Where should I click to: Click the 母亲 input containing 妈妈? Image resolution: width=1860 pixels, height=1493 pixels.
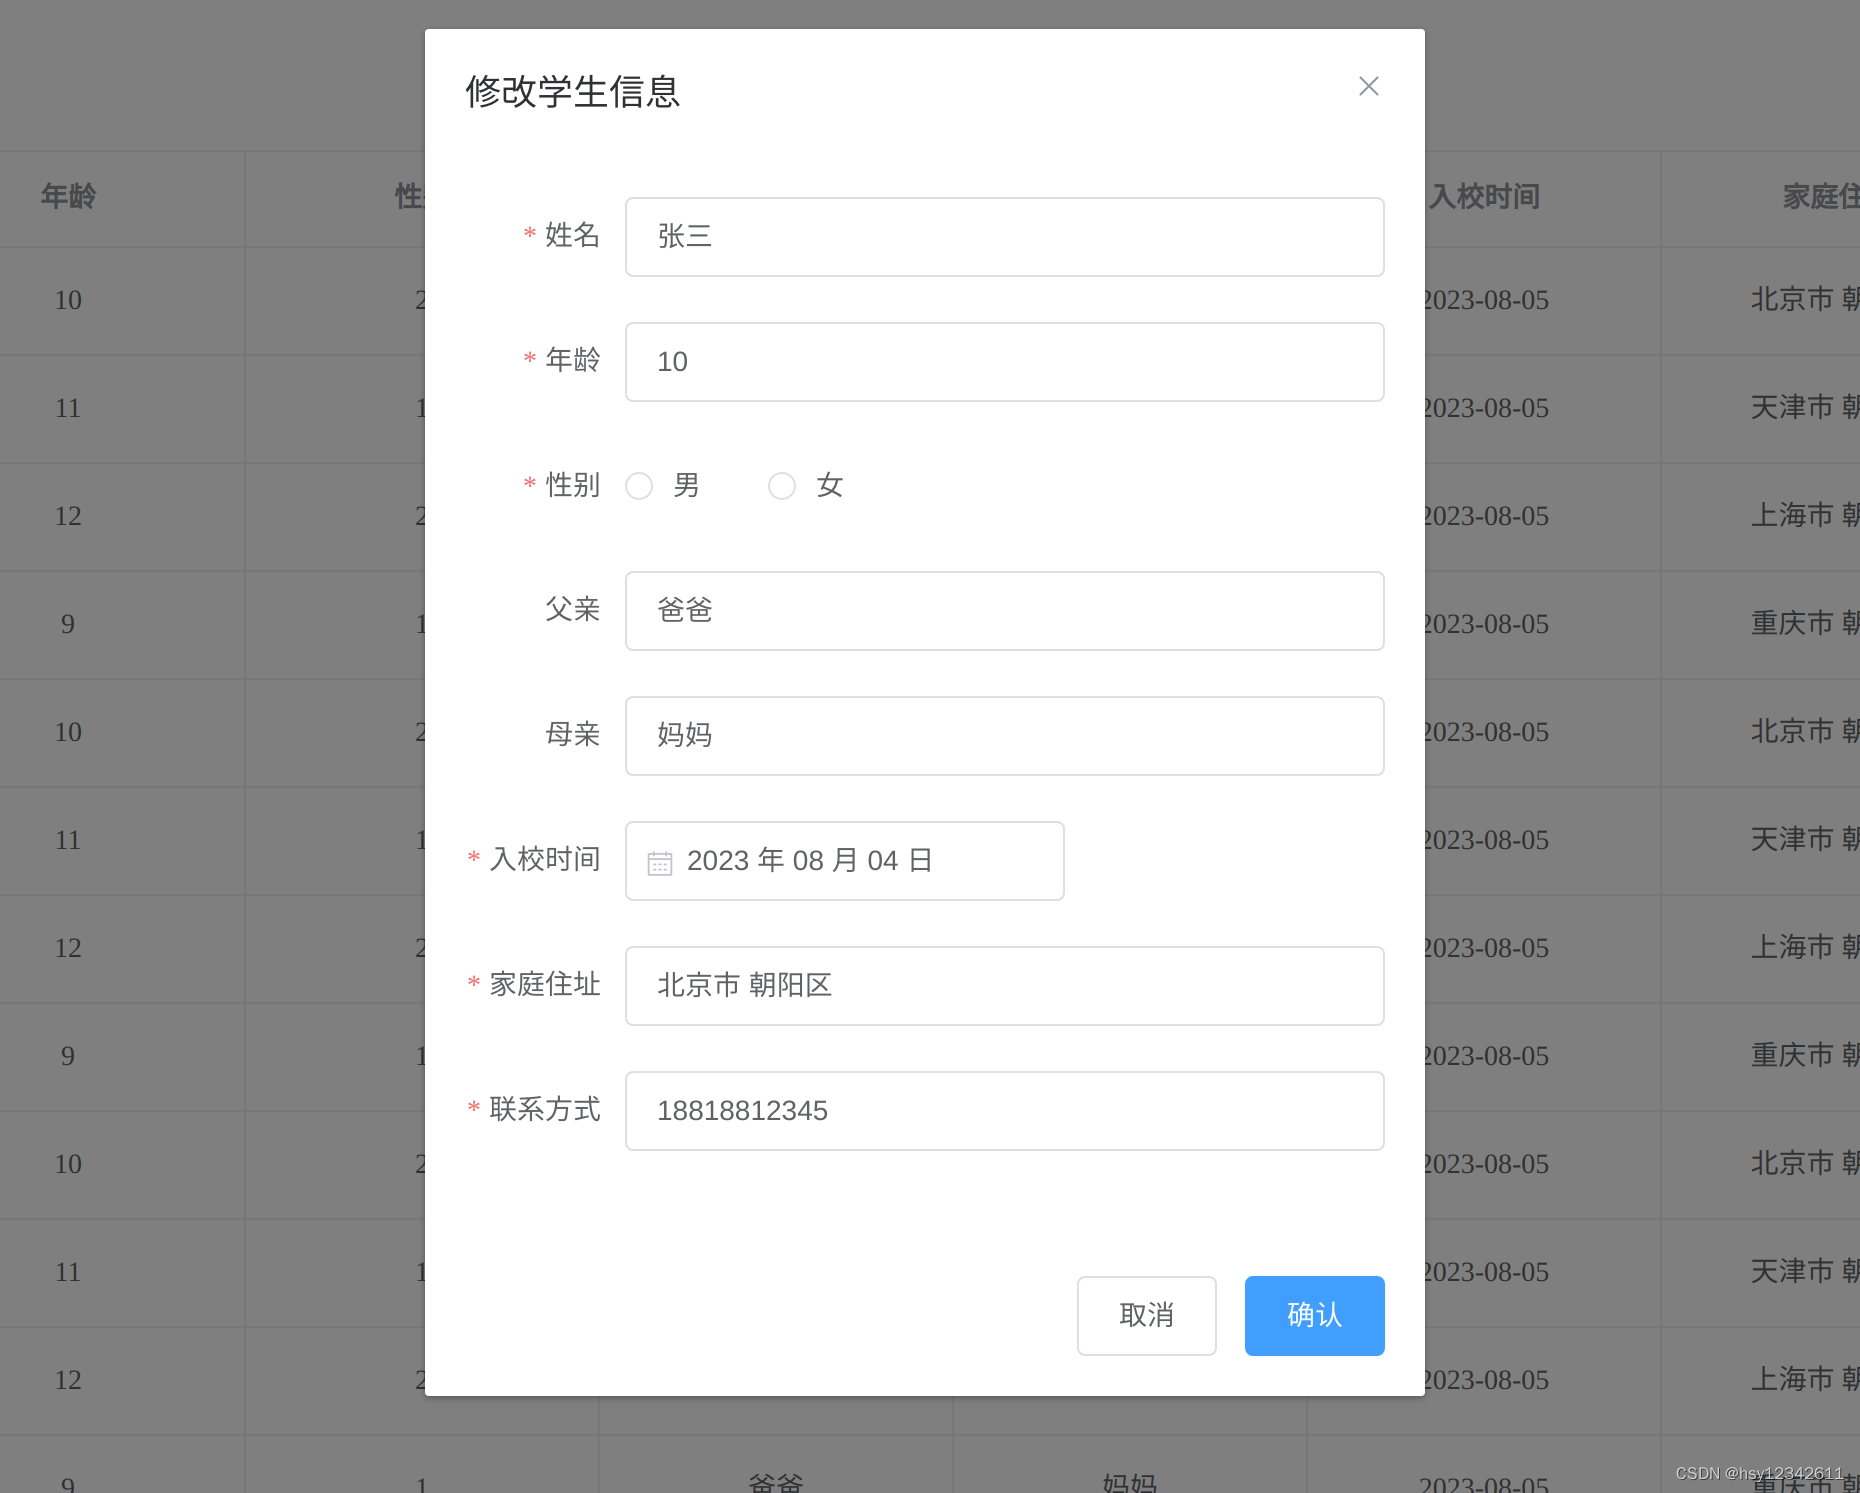[x=1004, y=736]
